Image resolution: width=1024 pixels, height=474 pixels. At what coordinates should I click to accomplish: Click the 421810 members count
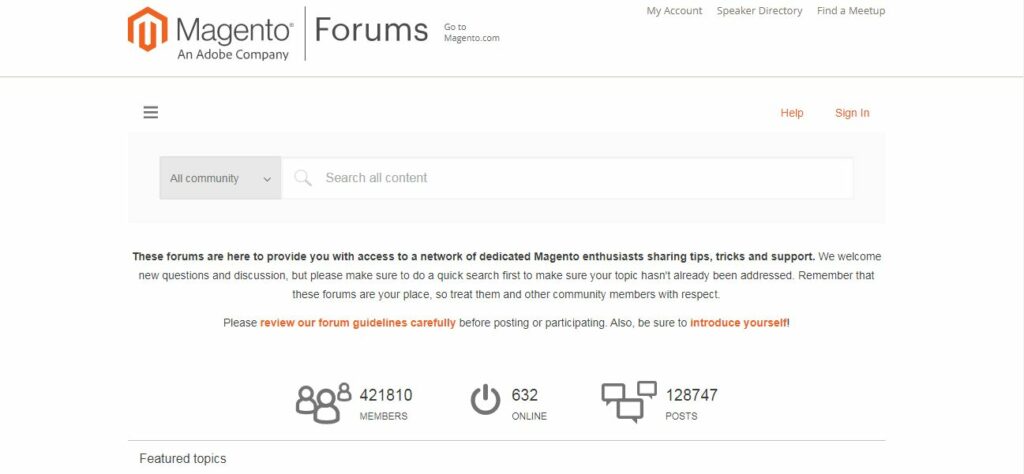pyautogui.click(x=386, y=395)
